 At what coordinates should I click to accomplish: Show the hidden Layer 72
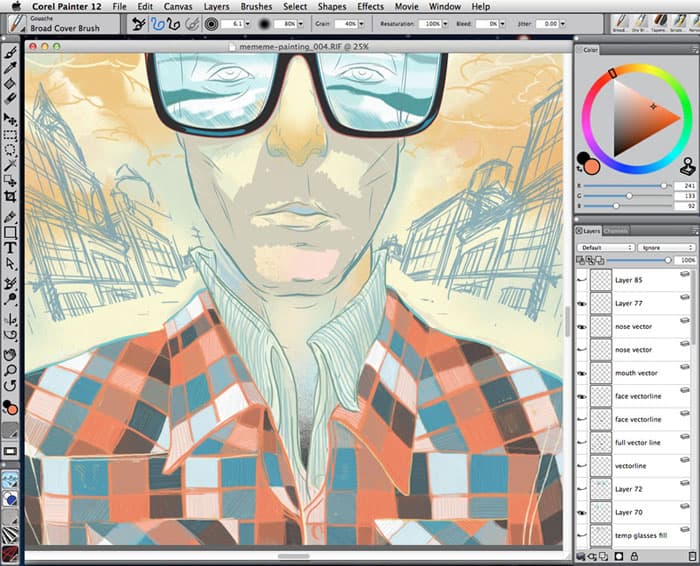(x=581, y=489)
